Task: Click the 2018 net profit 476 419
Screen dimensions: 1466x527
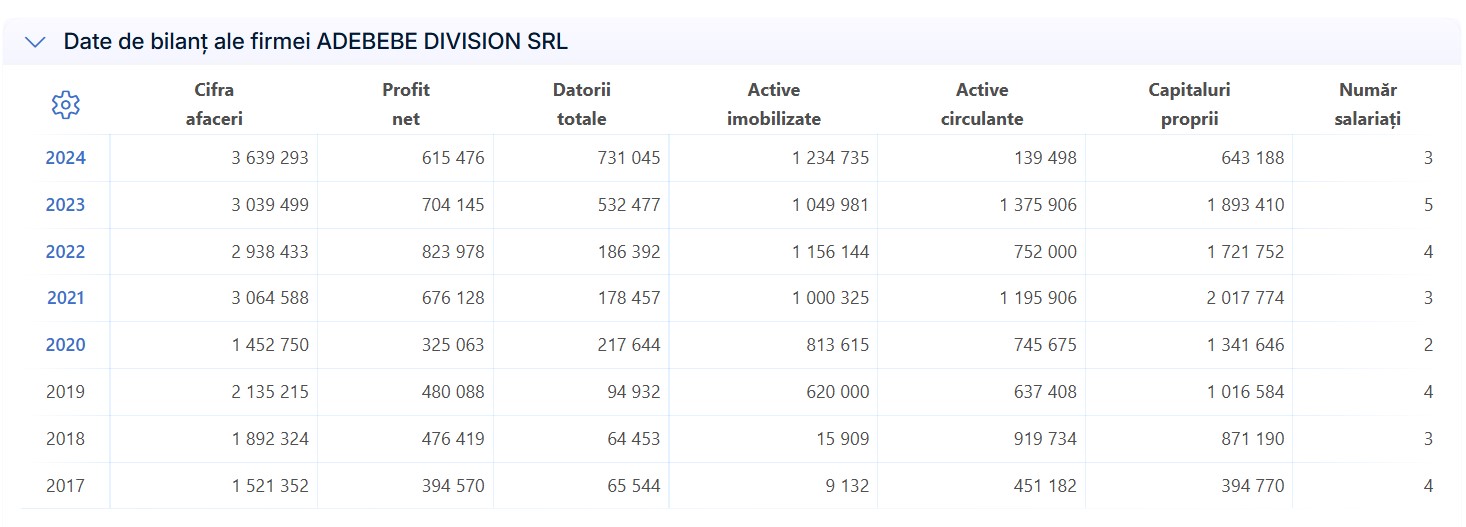Action: click(x=453, y=439)
